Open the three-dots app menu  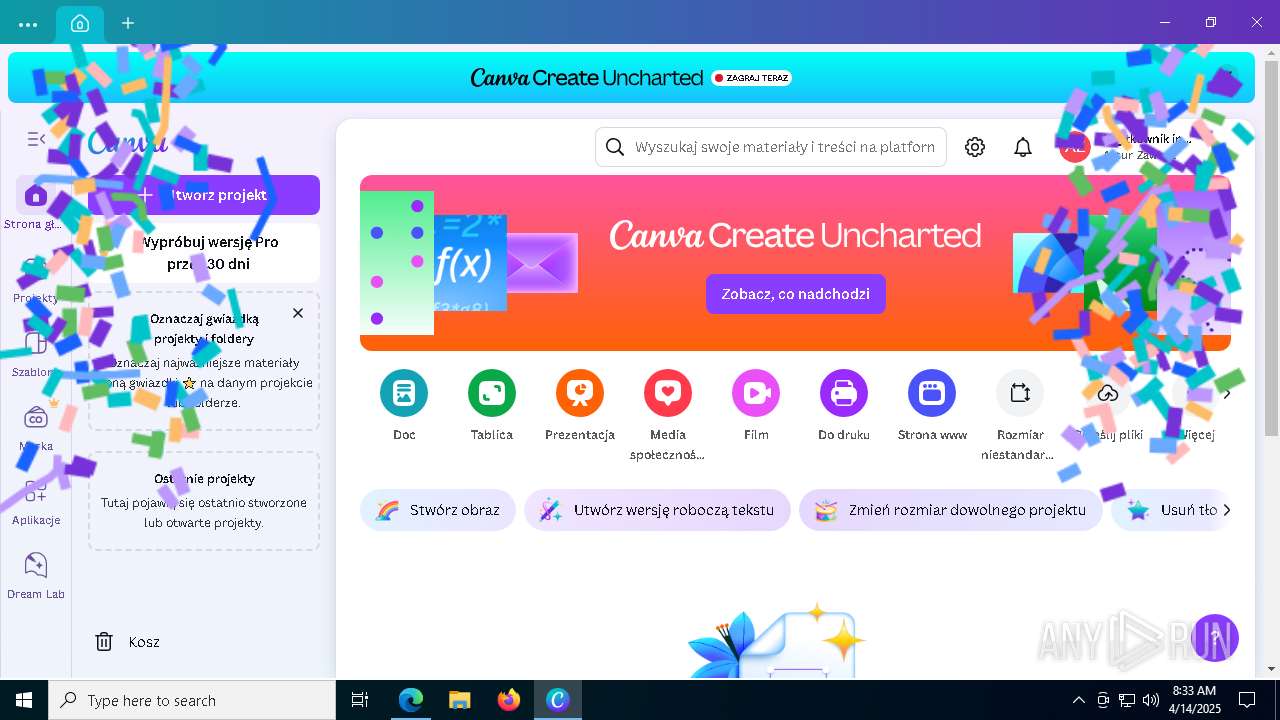[28, 24]
